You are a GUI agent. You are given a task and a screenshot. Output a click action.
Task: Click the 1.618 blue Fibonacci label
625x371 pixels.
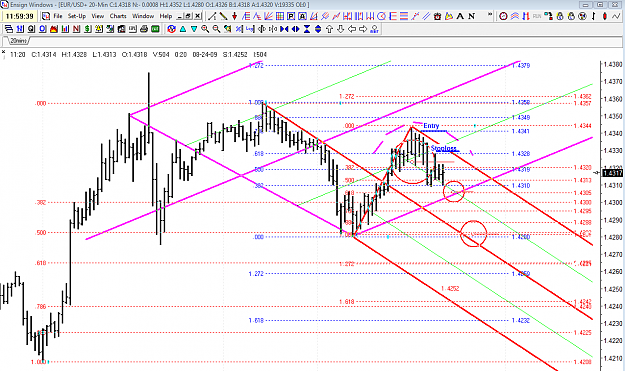click(256, 320)
